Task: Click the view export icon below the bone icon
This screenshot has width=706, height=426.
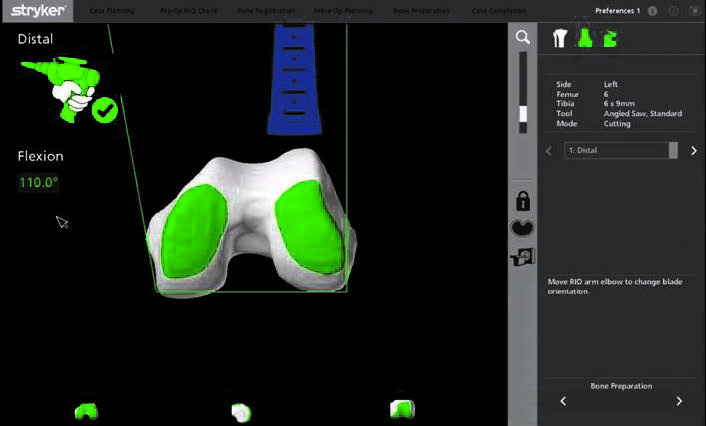Action: pyautogui.click(x=522, y=256)
